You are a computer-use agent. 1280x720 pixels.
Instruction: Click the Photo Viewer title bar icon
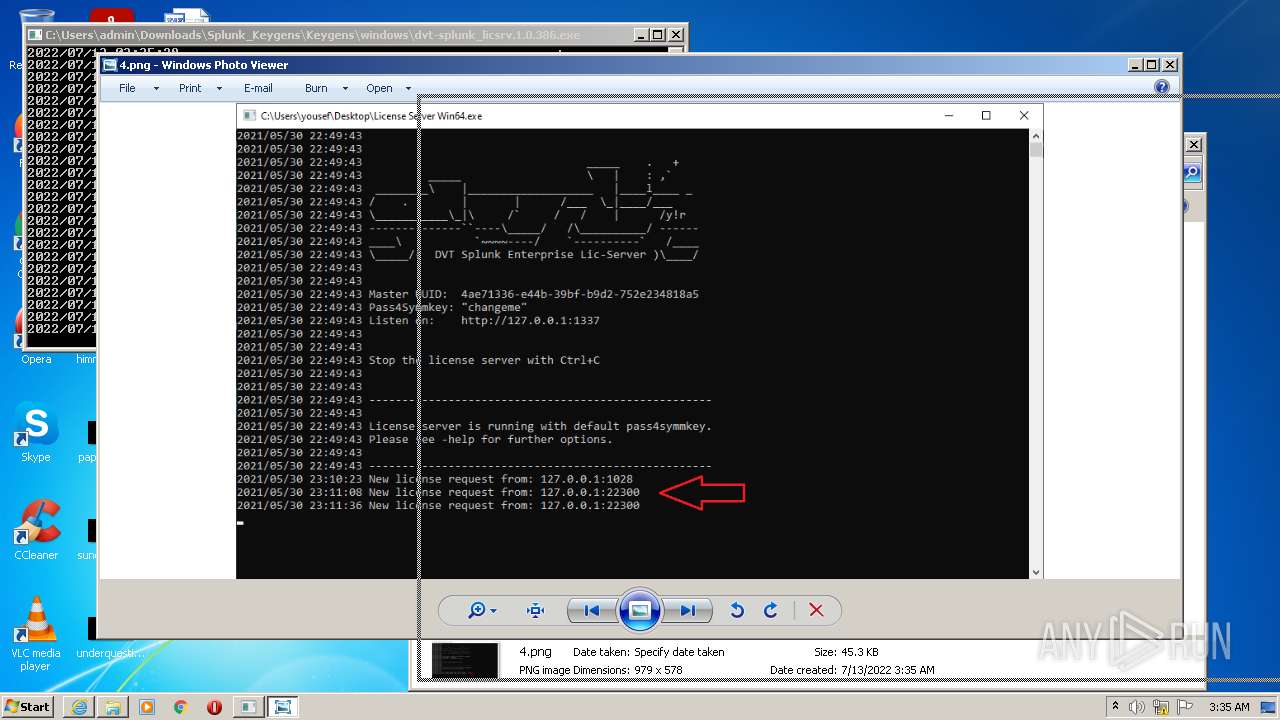[x=109, y=65]
